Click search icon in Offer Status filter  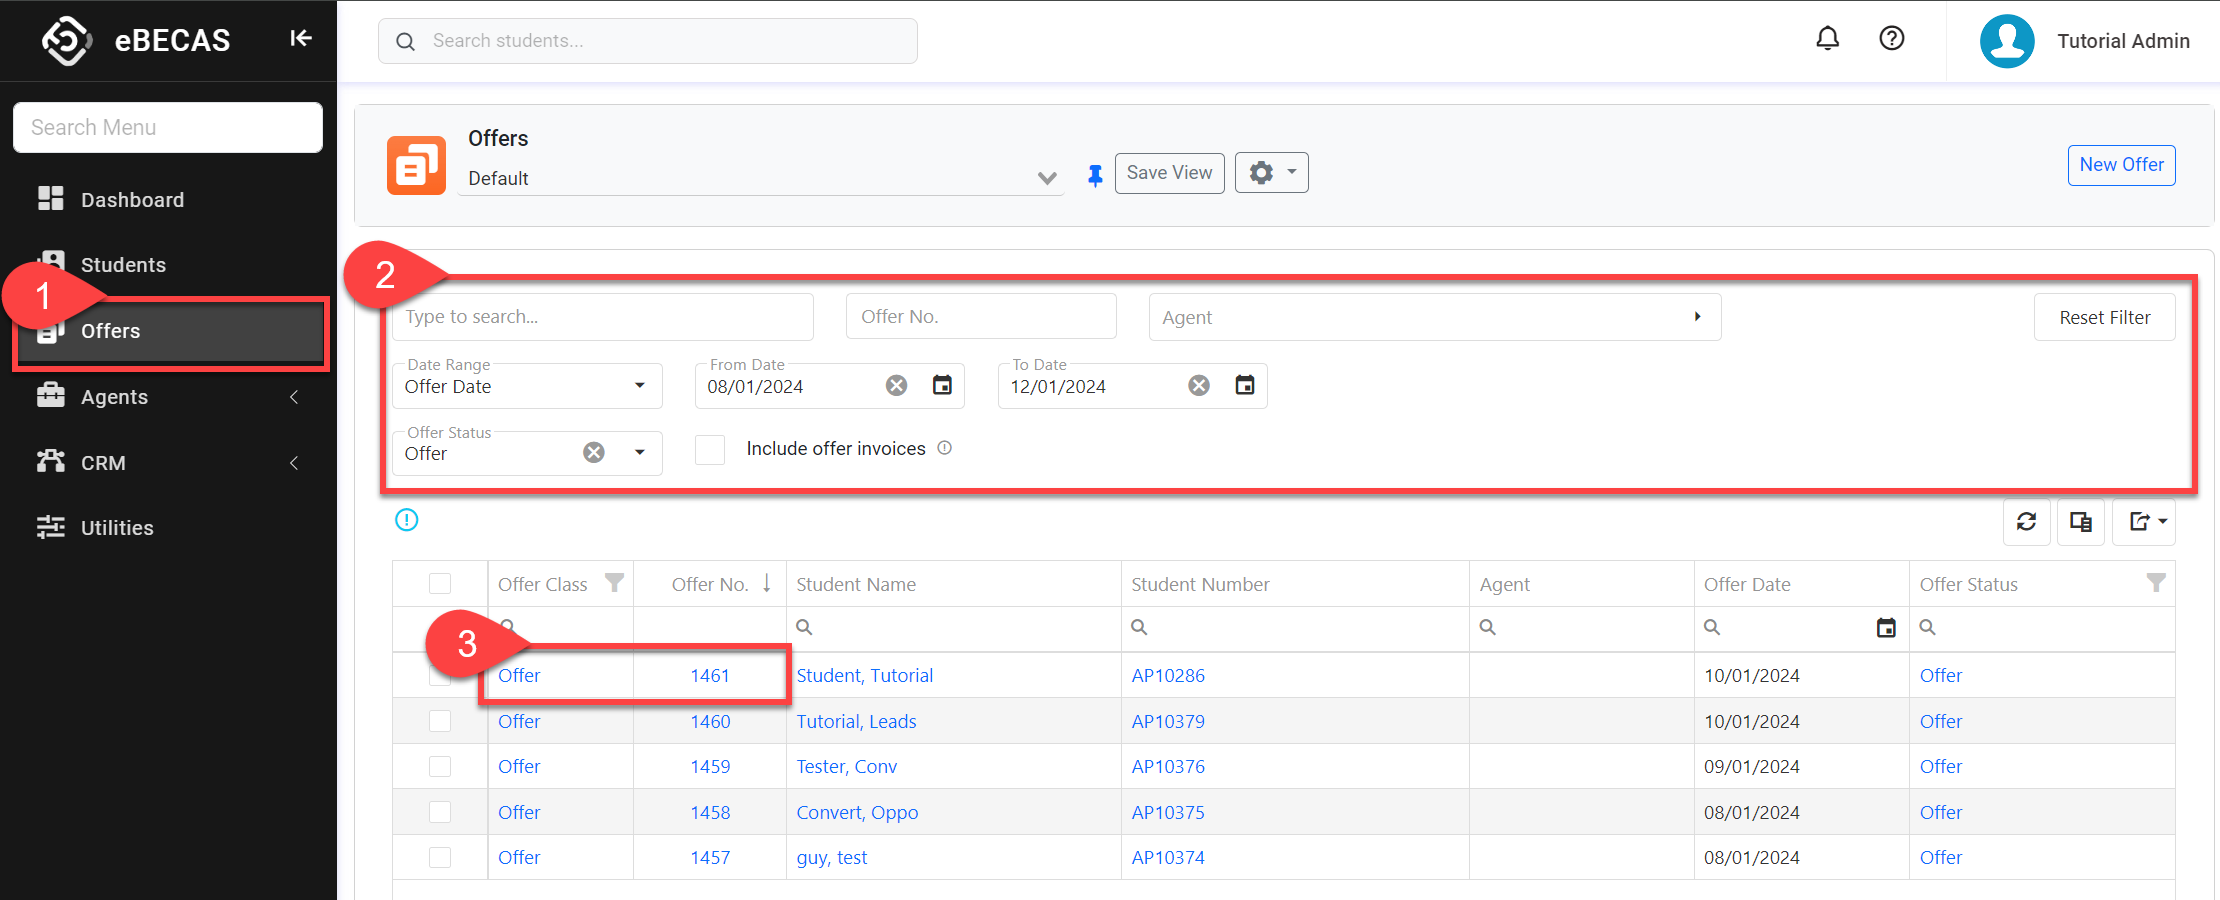pos(1928,627)
